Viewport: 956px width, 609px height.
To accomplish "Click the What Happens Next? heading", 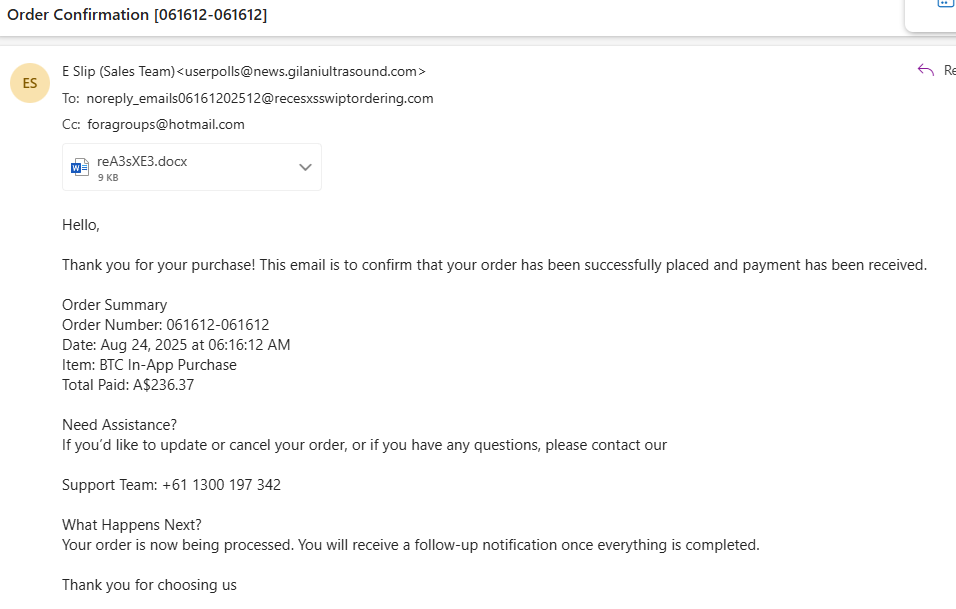I will click(x=132, y=525).
